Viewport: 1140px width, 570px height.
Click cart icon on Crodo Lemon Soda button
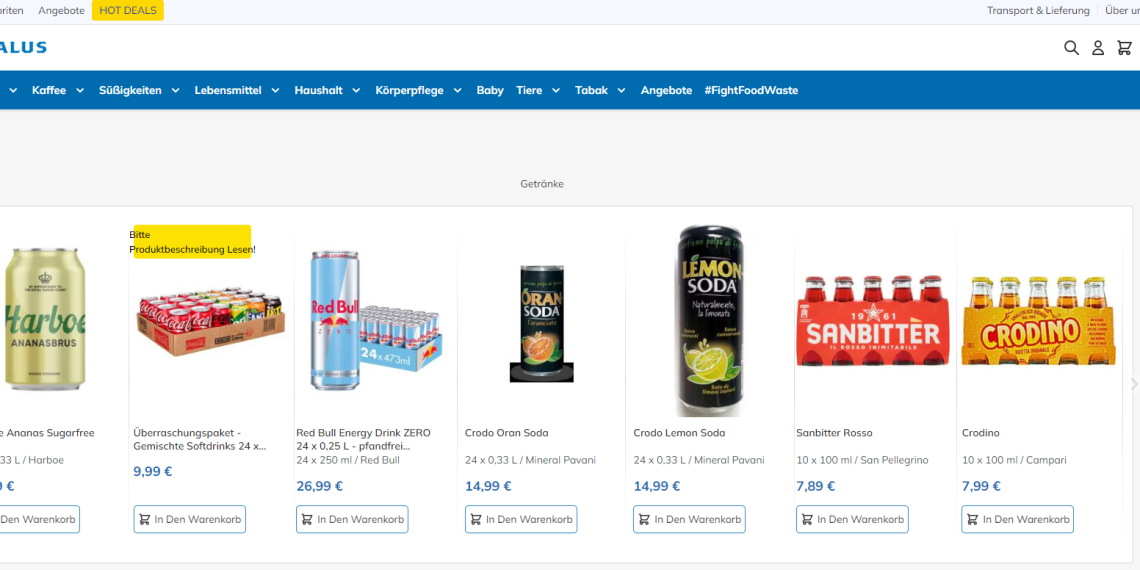coord(643,520)
